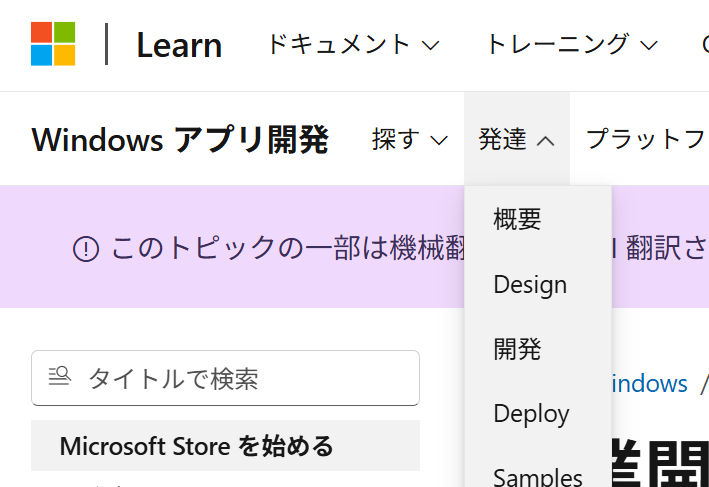
Task: Open the Windows breadcrumb link
Action: point(649,383)
